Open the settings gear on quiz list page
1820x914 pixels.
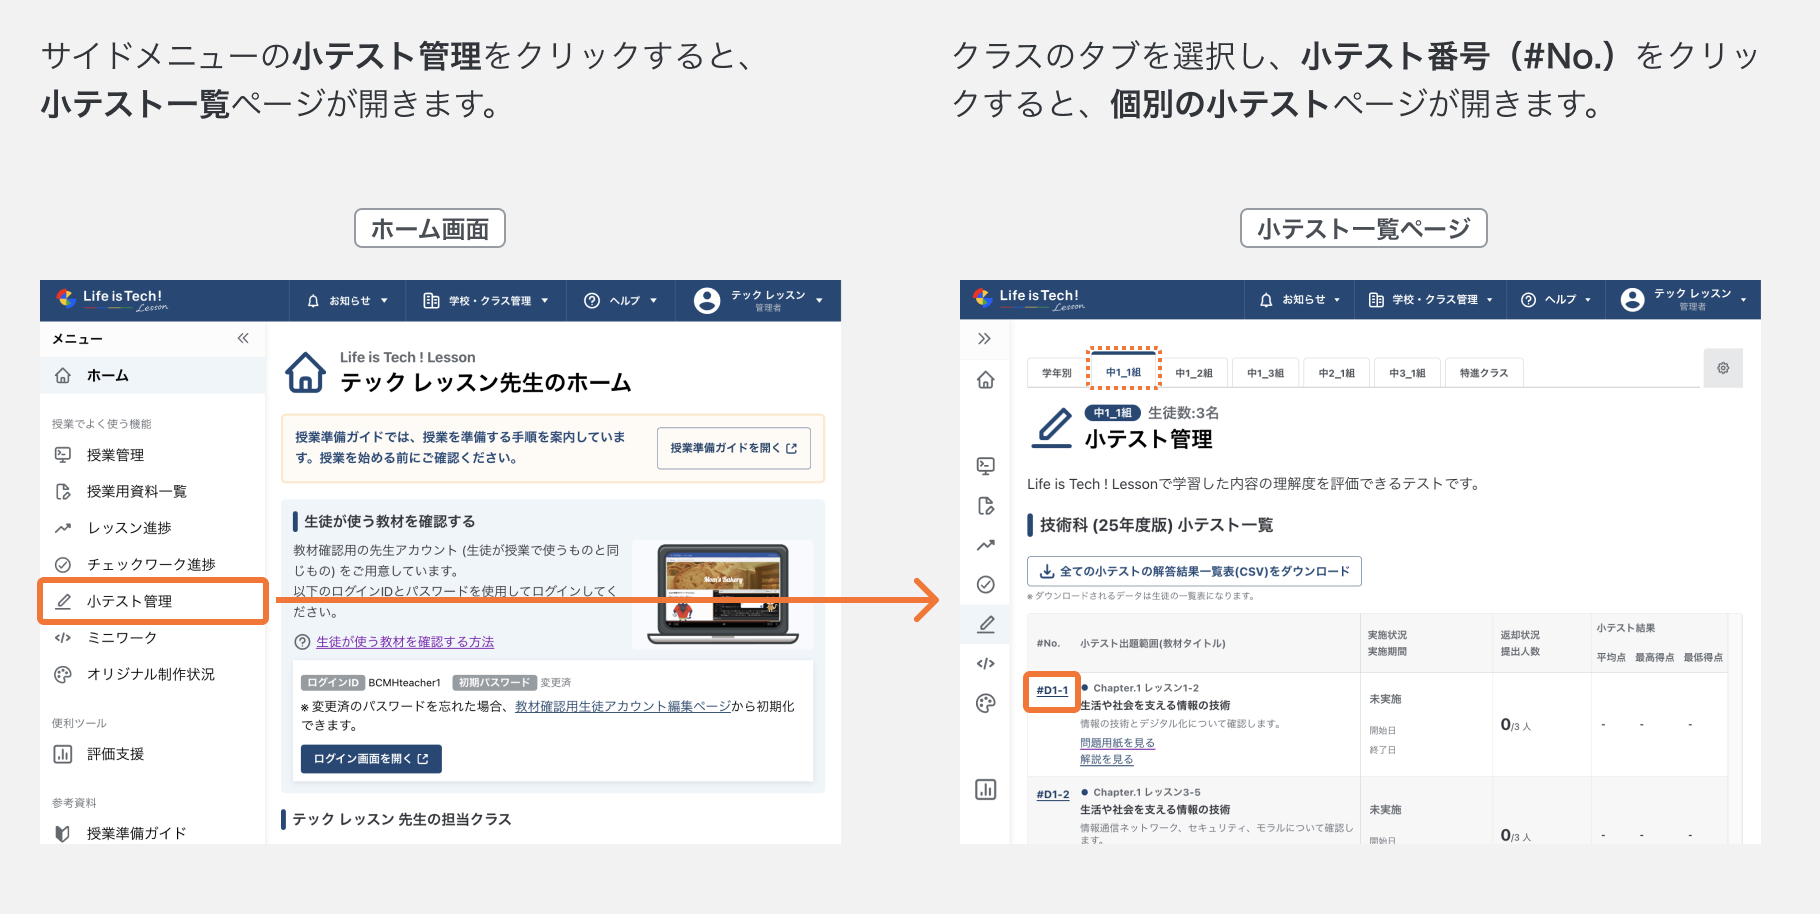pyautogui.click(x=1723, y=368)
